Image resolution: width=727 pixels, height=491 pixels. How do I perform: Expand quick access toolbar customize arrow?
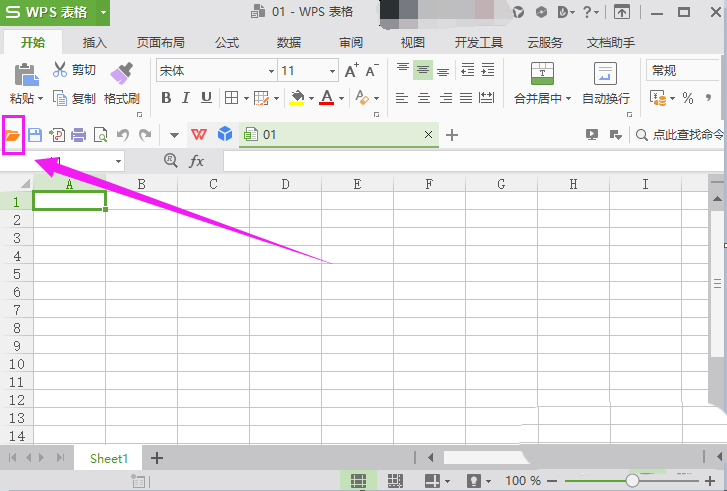pos(174,135)
